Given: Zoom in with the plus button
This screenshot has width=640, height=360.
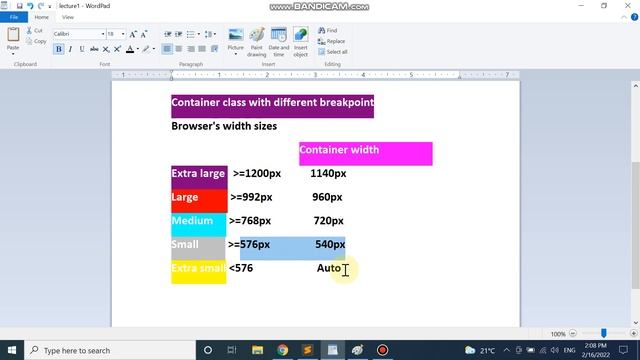Looking at the screenshot, I should pyautogui.click(x=633, y=333).
